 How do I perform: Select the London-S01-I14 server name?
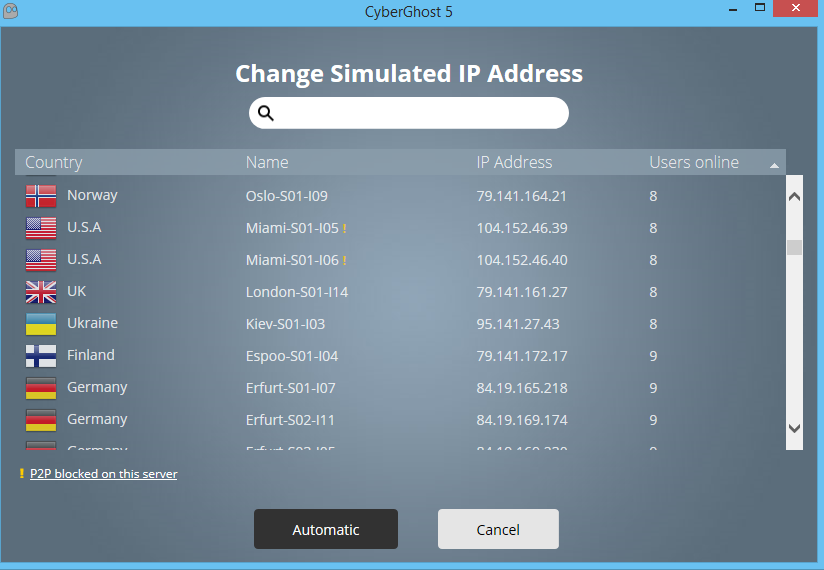(297, 293)
